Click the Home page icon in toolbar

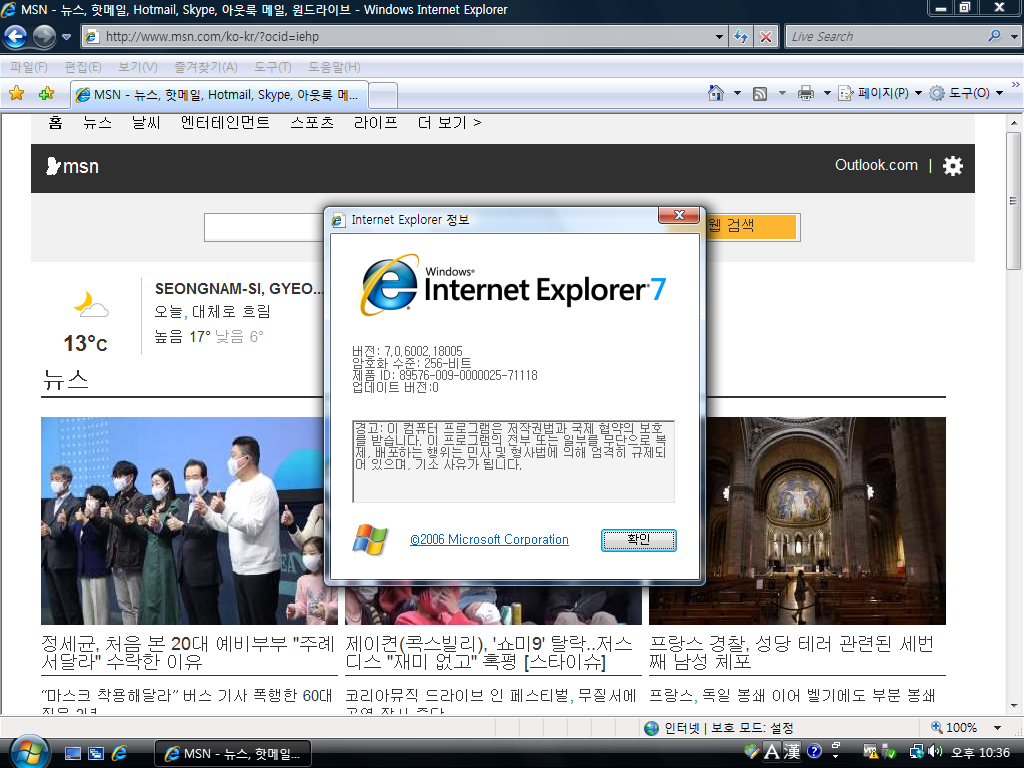coord(716,93)
